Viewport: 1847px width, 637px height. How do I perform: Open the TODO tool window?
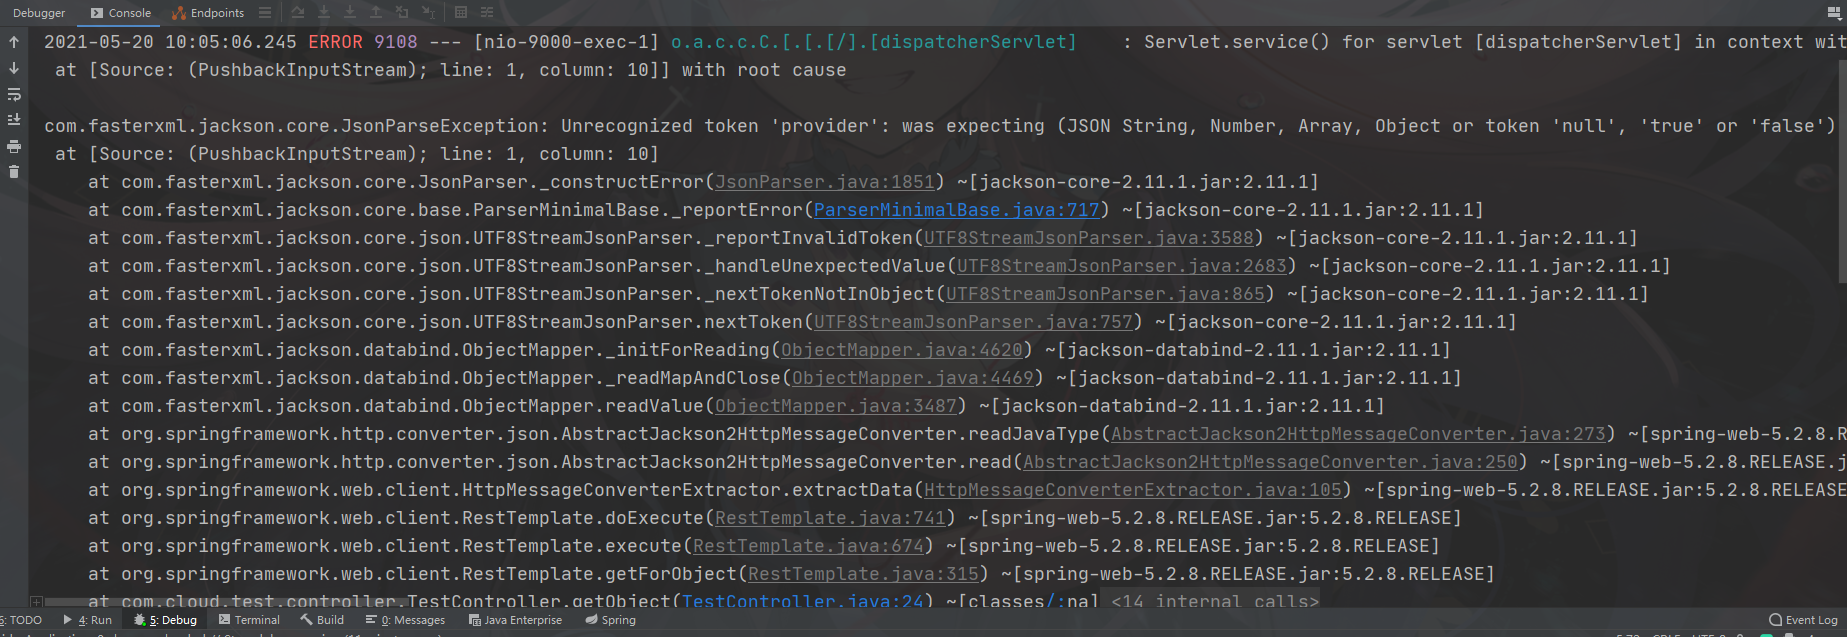pyautogui.click(x=22, y=620)
